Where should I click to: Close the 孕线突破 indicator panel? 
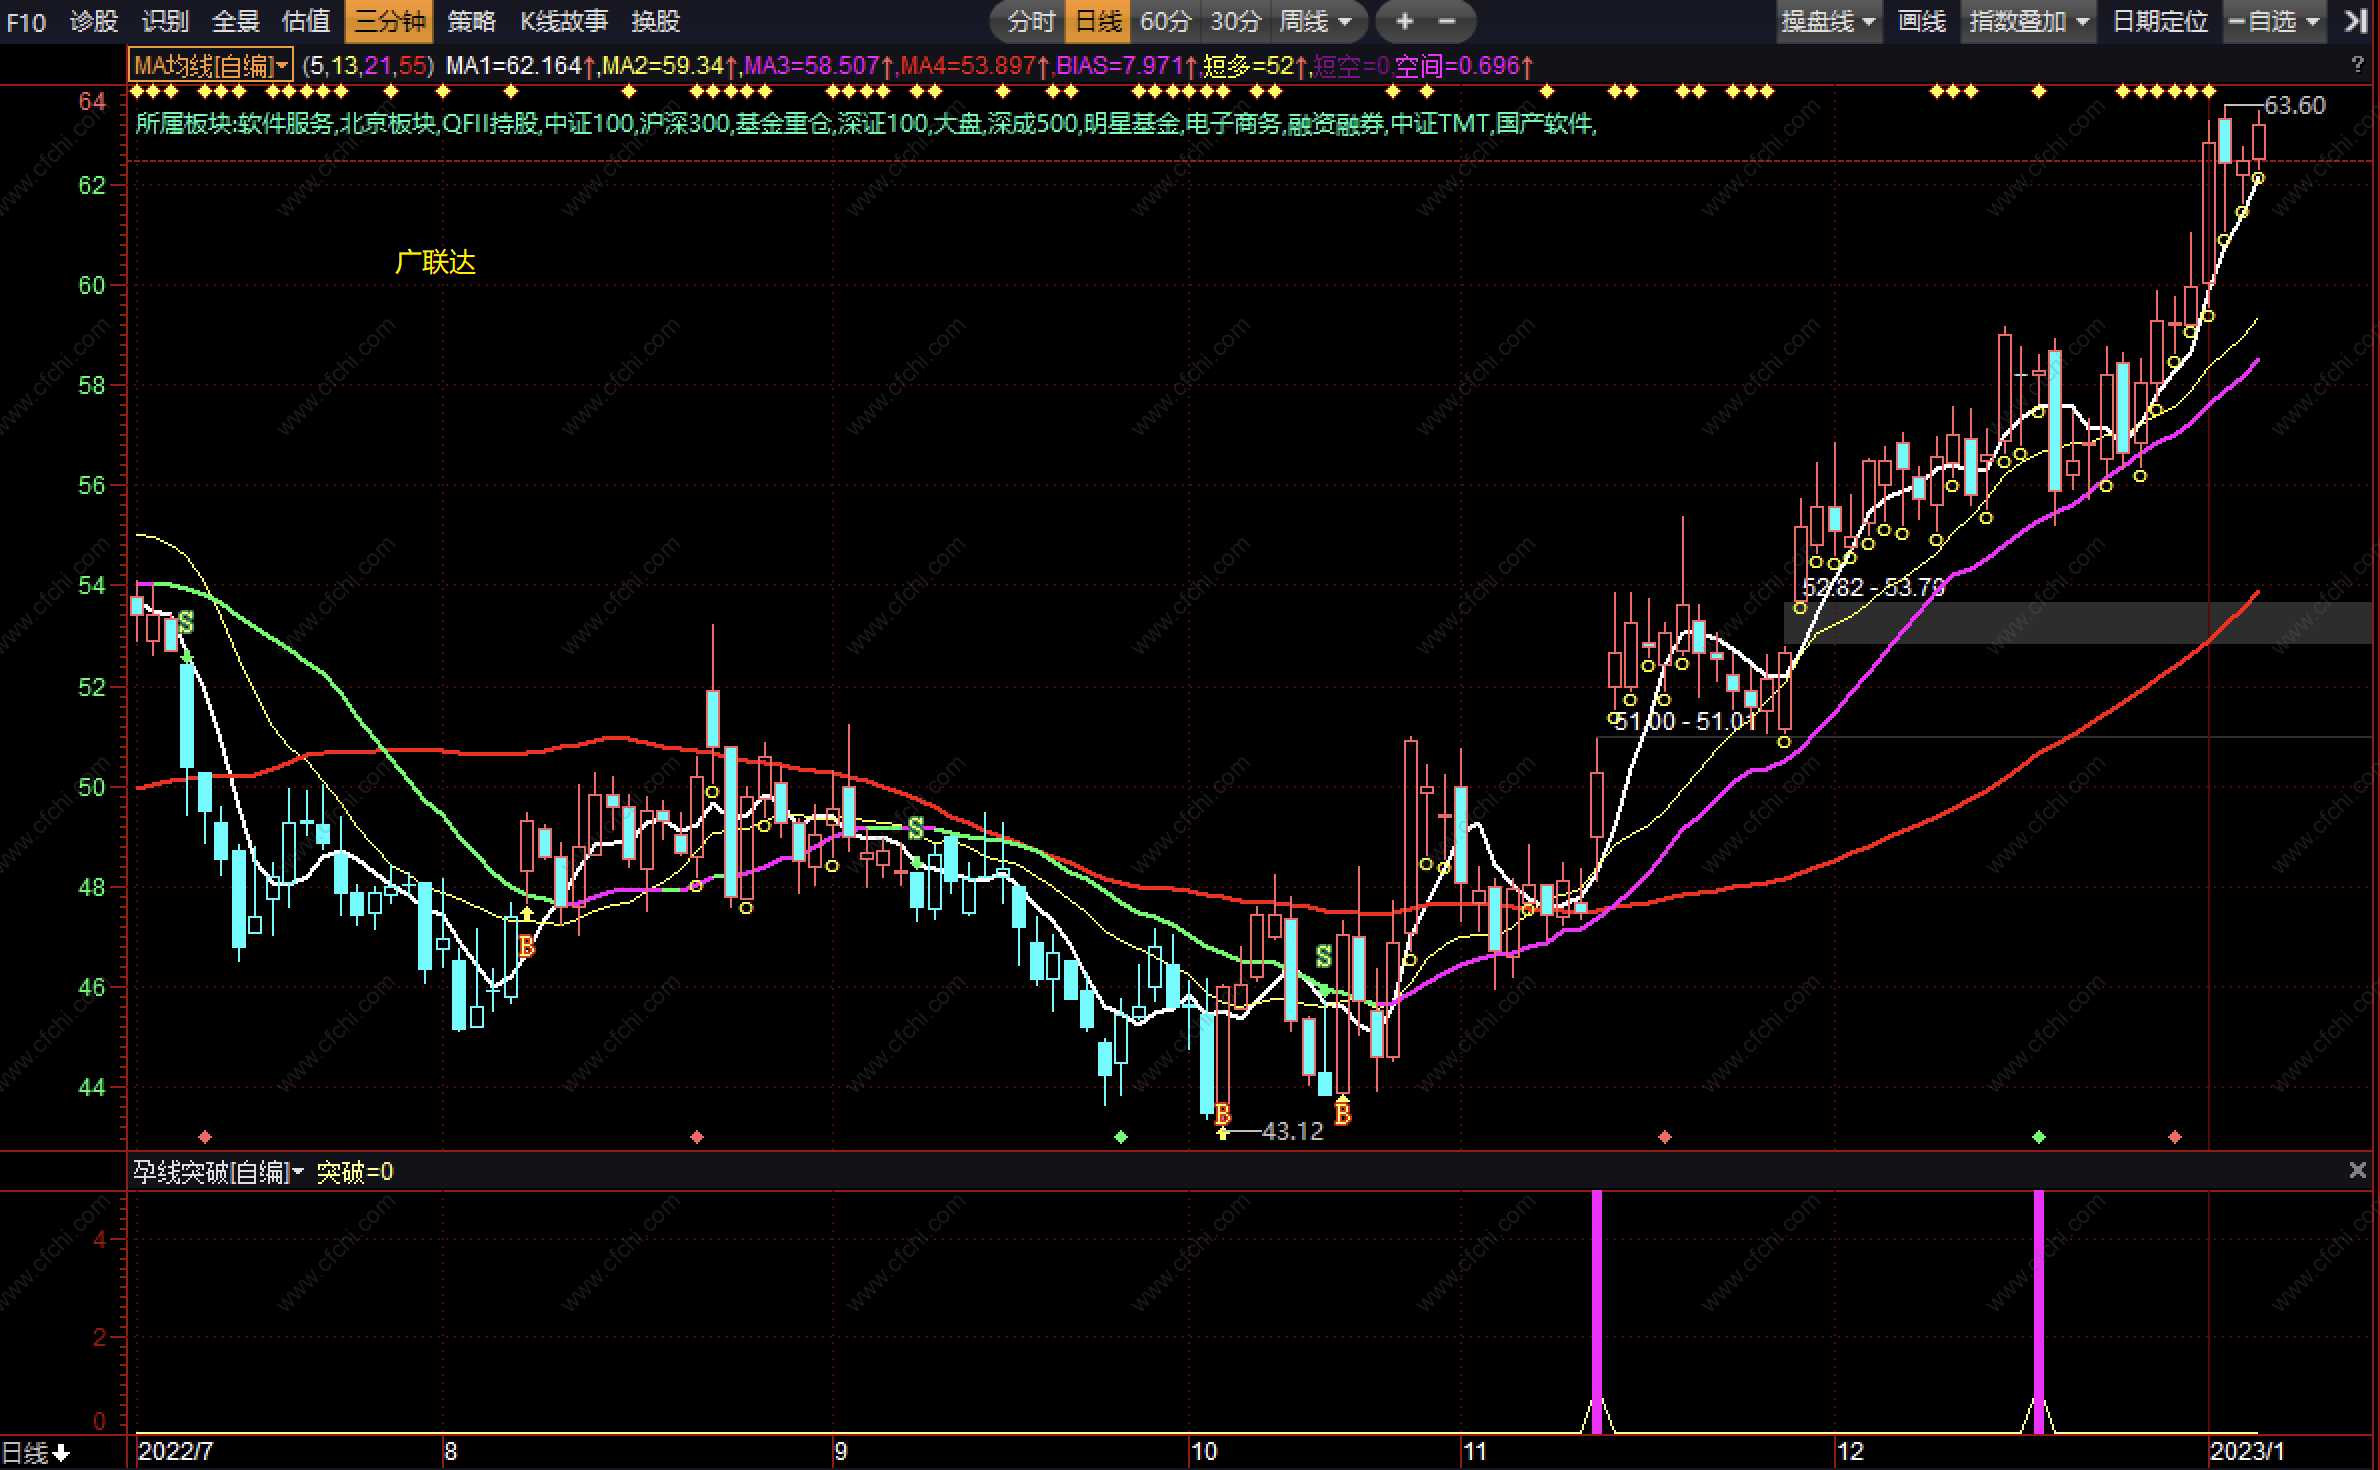click(2357, 1170)
